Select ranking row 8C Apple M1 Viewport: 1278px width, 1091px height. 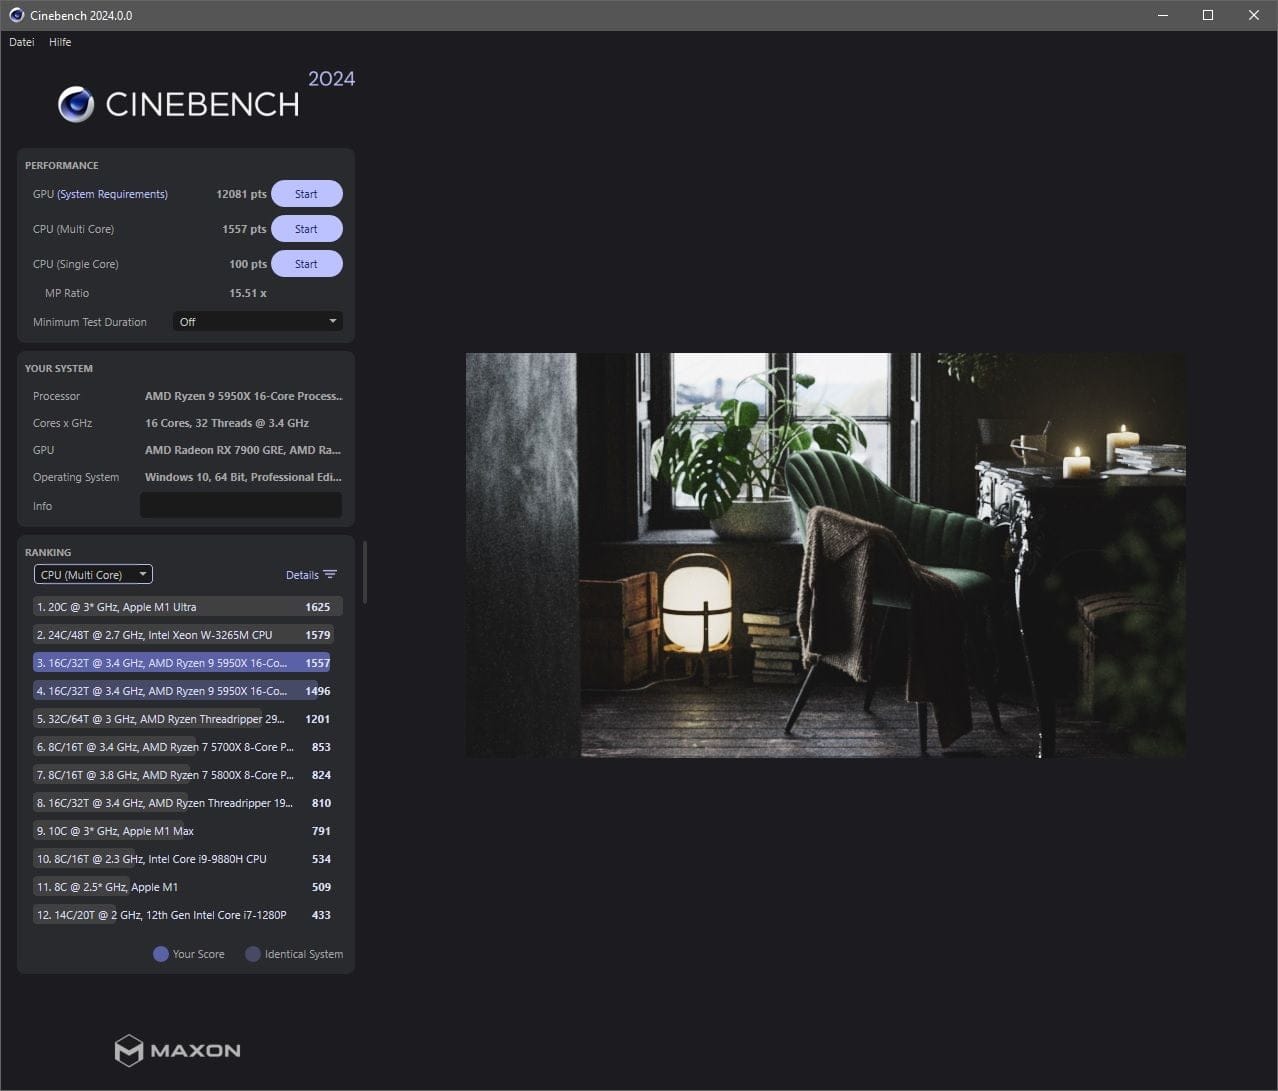point(187,887)
